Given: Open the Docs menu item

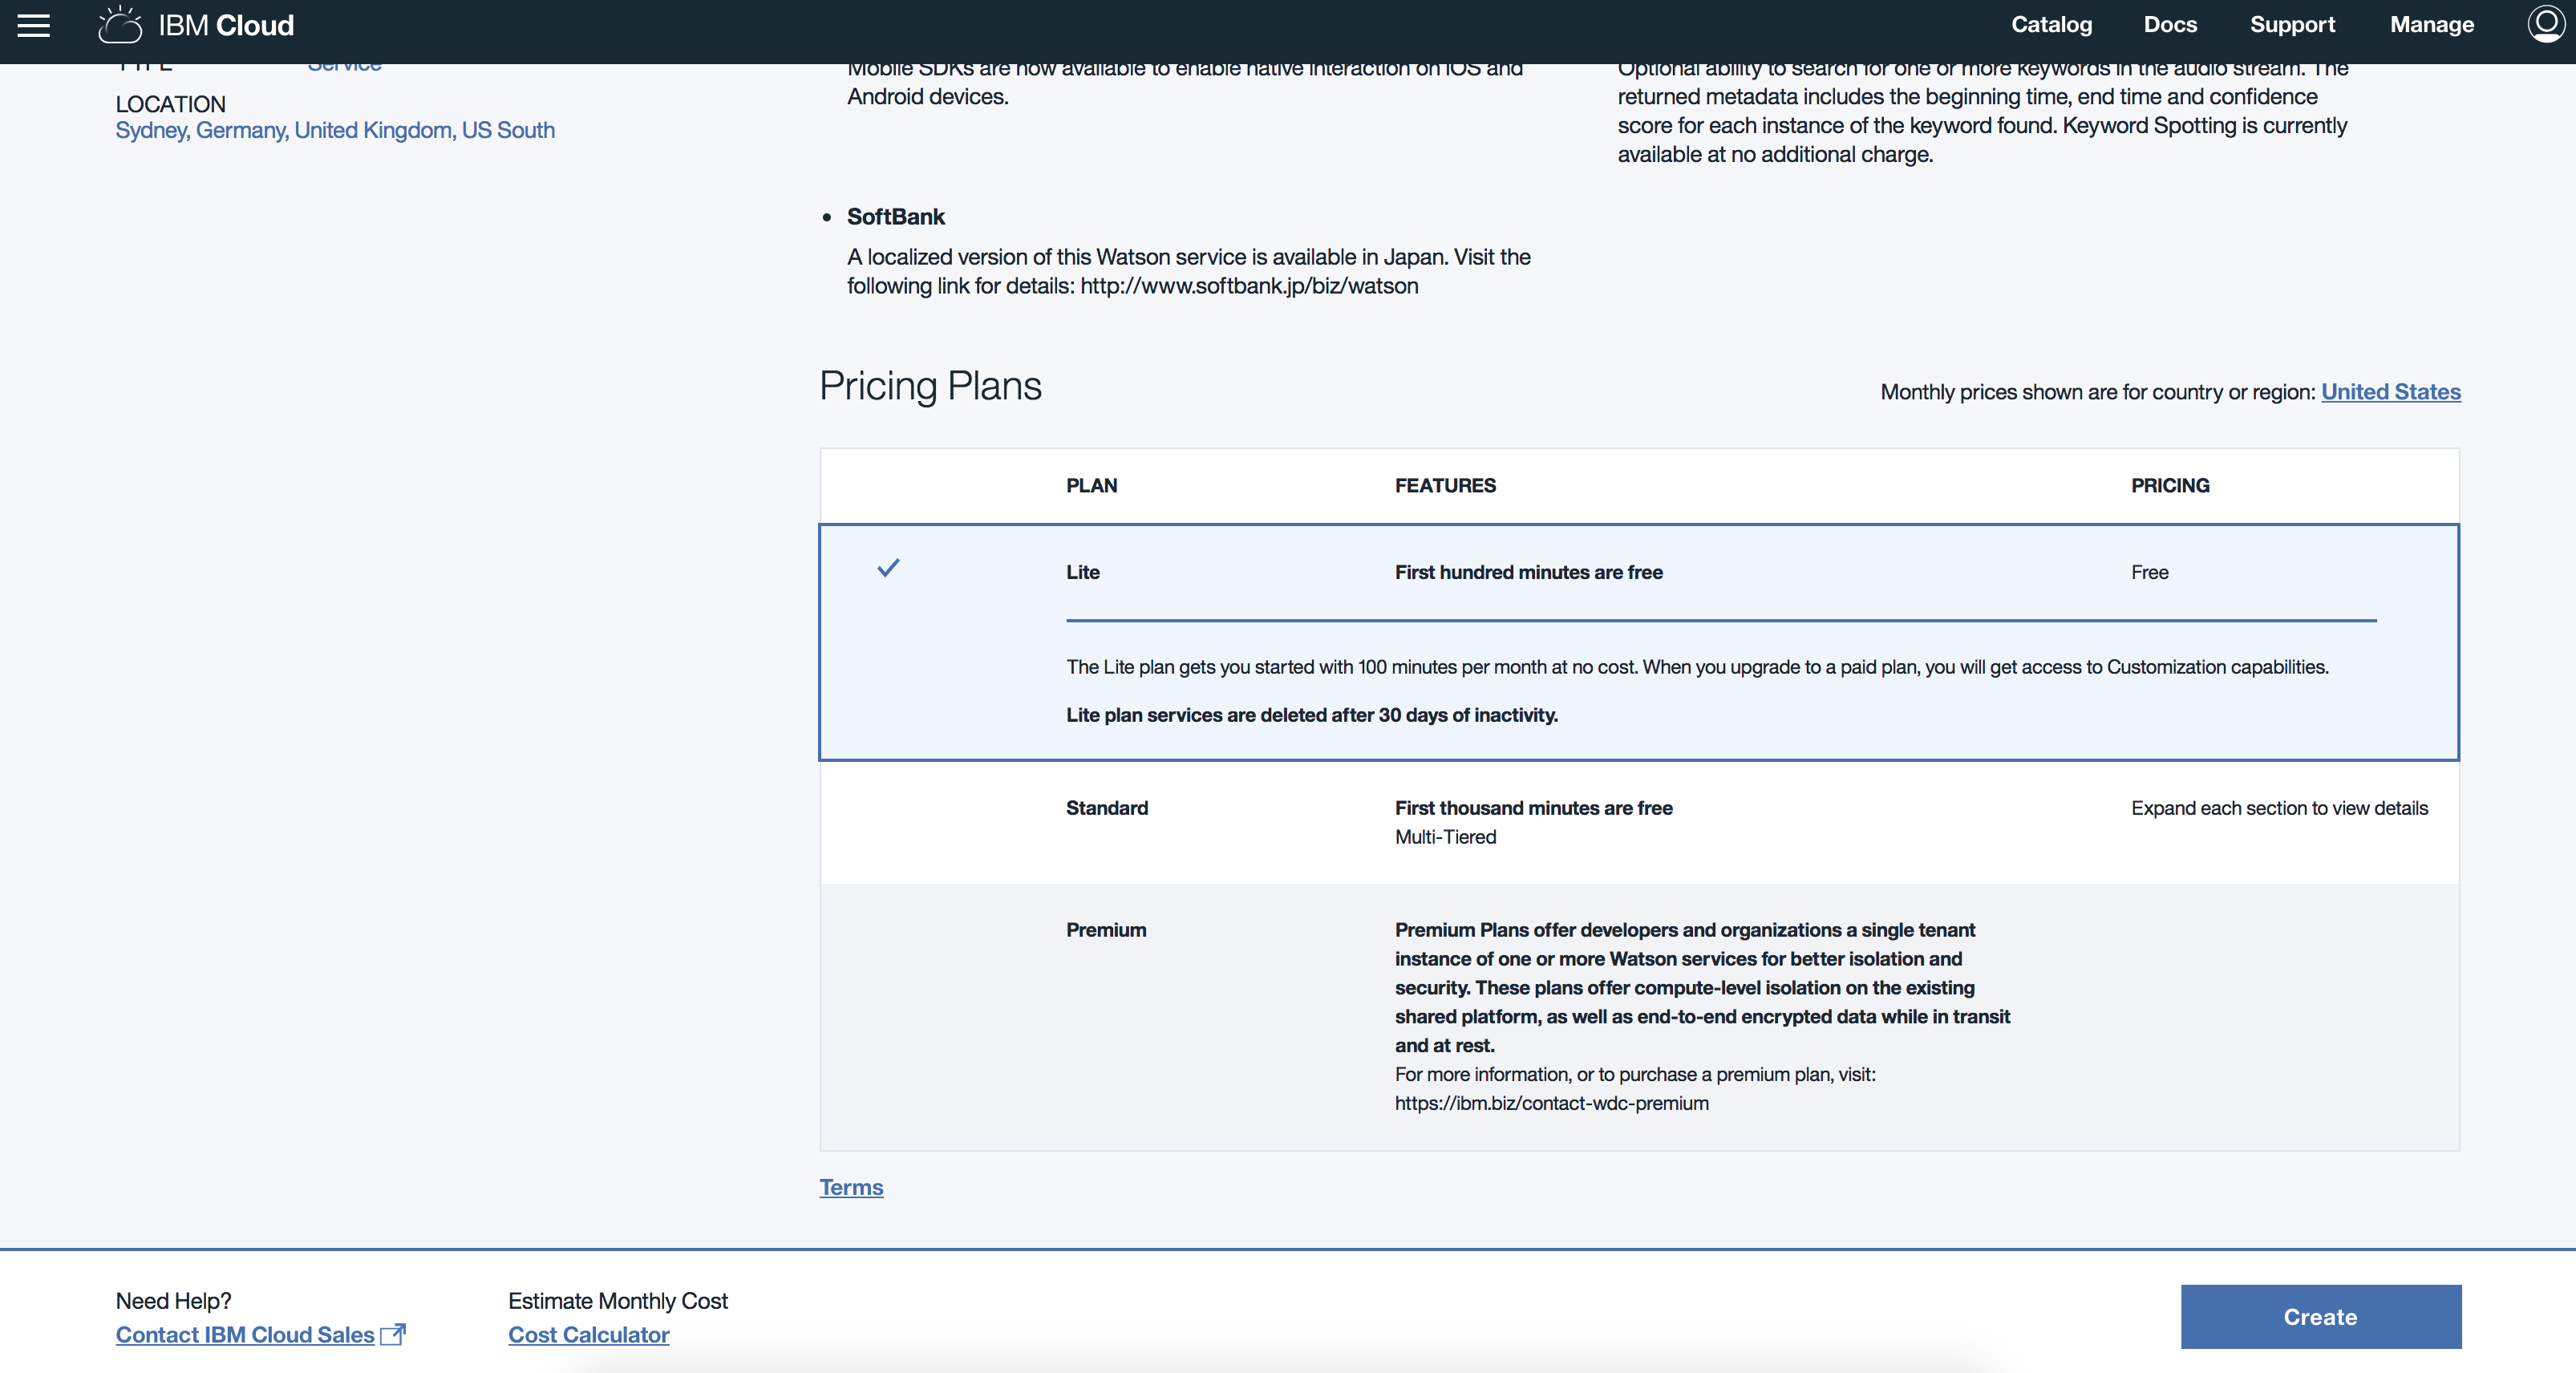Looking at the screenshot, I should click(2170, 25).
